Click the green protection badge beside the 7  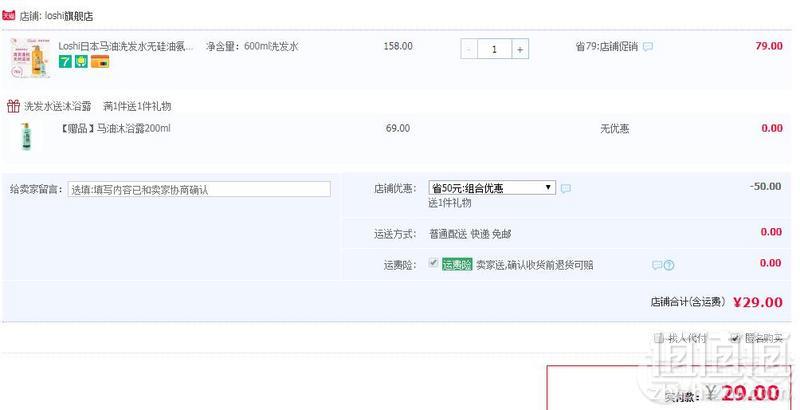[x=82, y=62]
